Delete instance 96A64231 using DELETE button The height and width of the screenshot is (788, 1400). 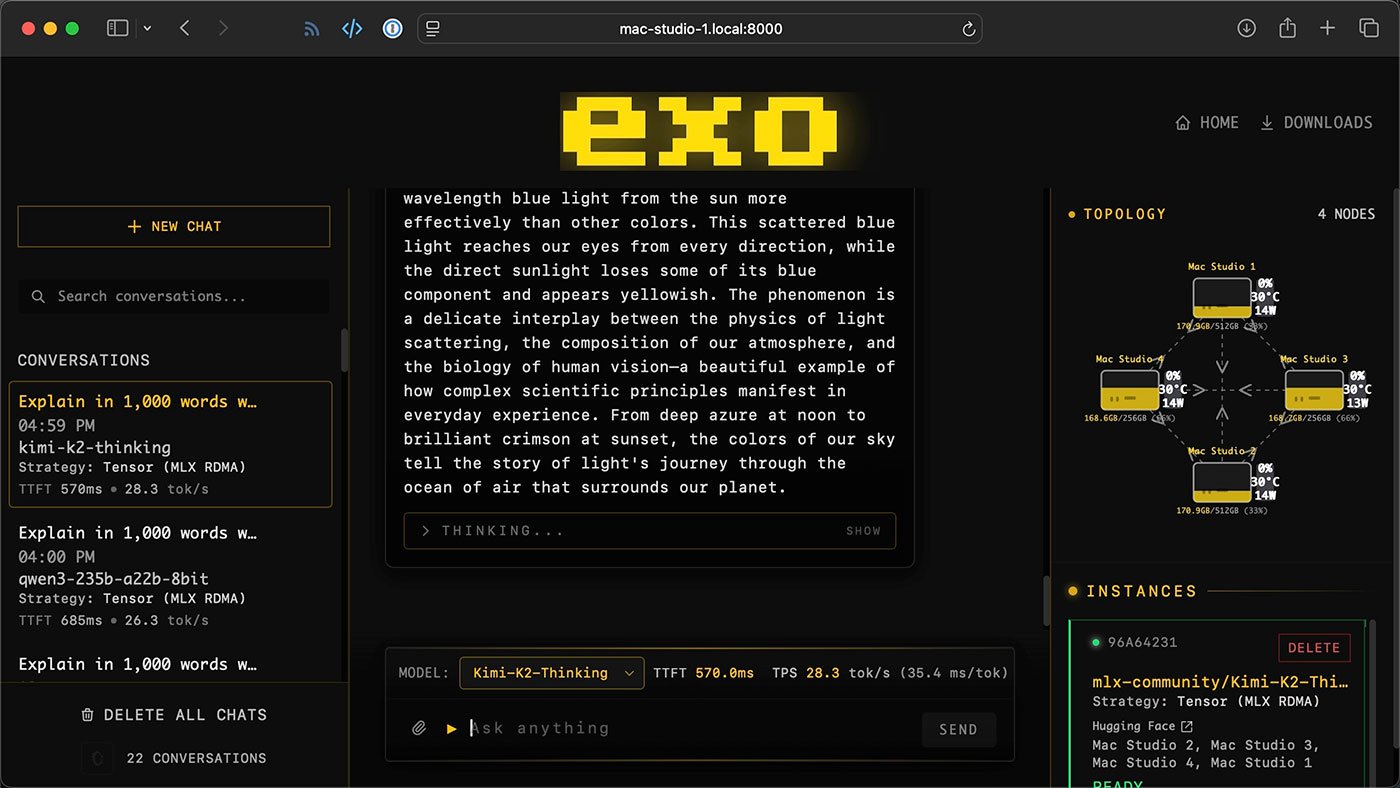coord(1314,648)
